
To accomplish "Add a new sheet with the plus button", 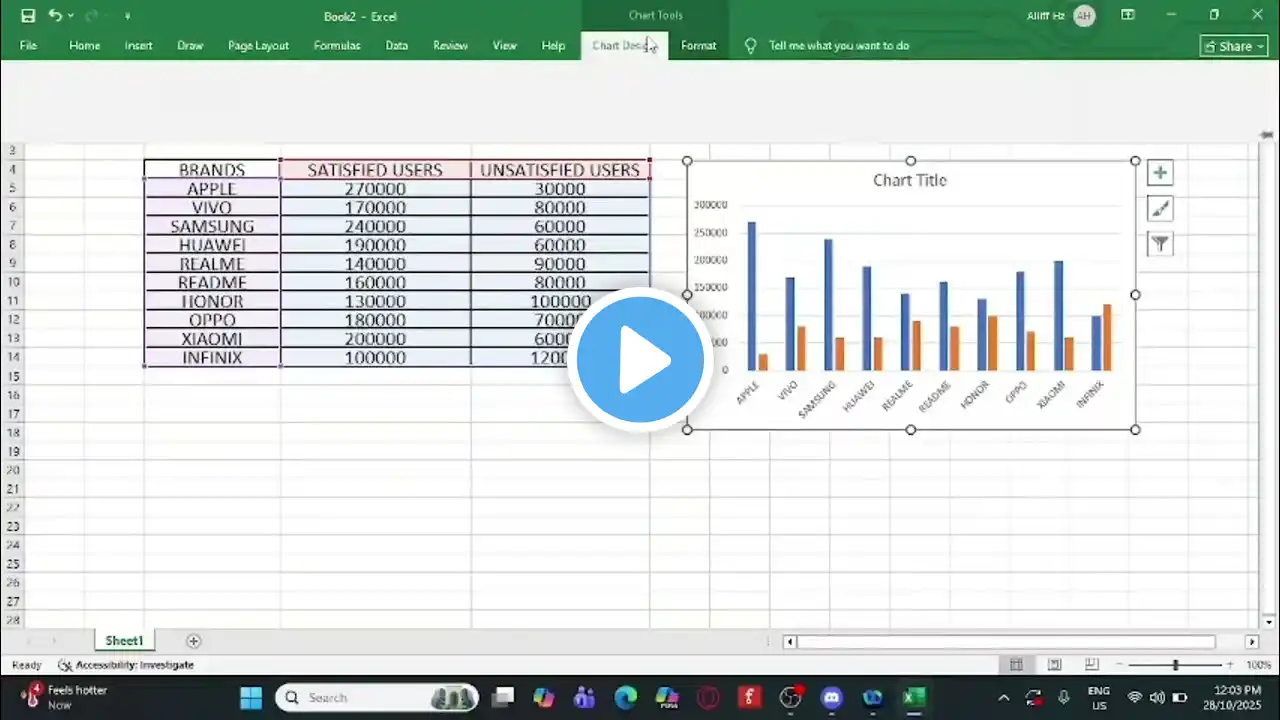I will click(x=194, y=641).
